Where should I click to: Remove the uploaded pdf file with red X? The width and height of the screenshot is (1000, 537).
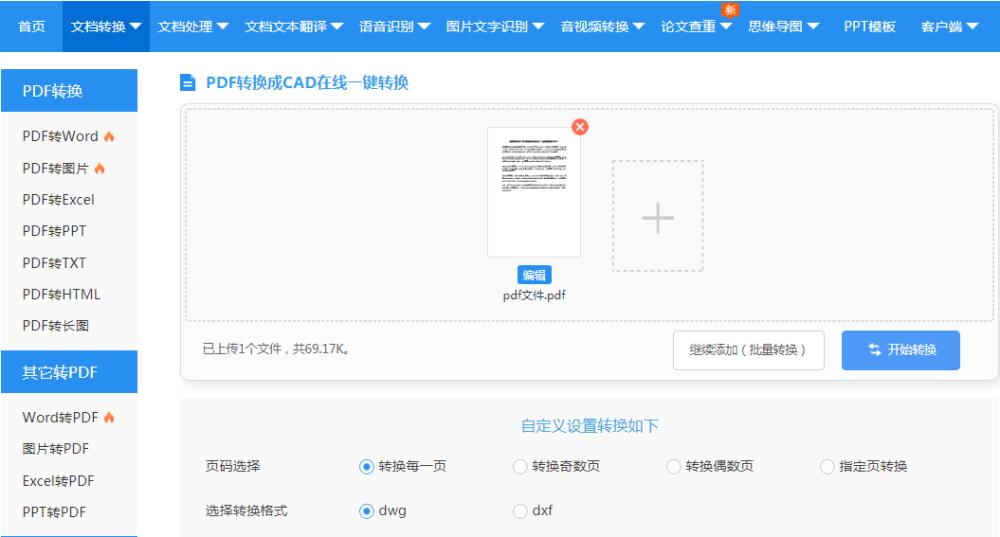click(x=580, y=127)
